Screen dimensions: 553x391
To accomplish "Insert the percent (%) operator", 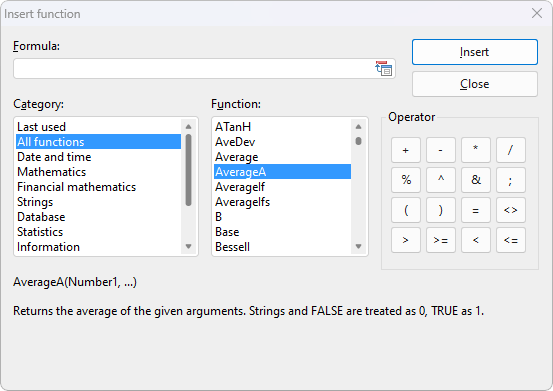I will 406,180.
